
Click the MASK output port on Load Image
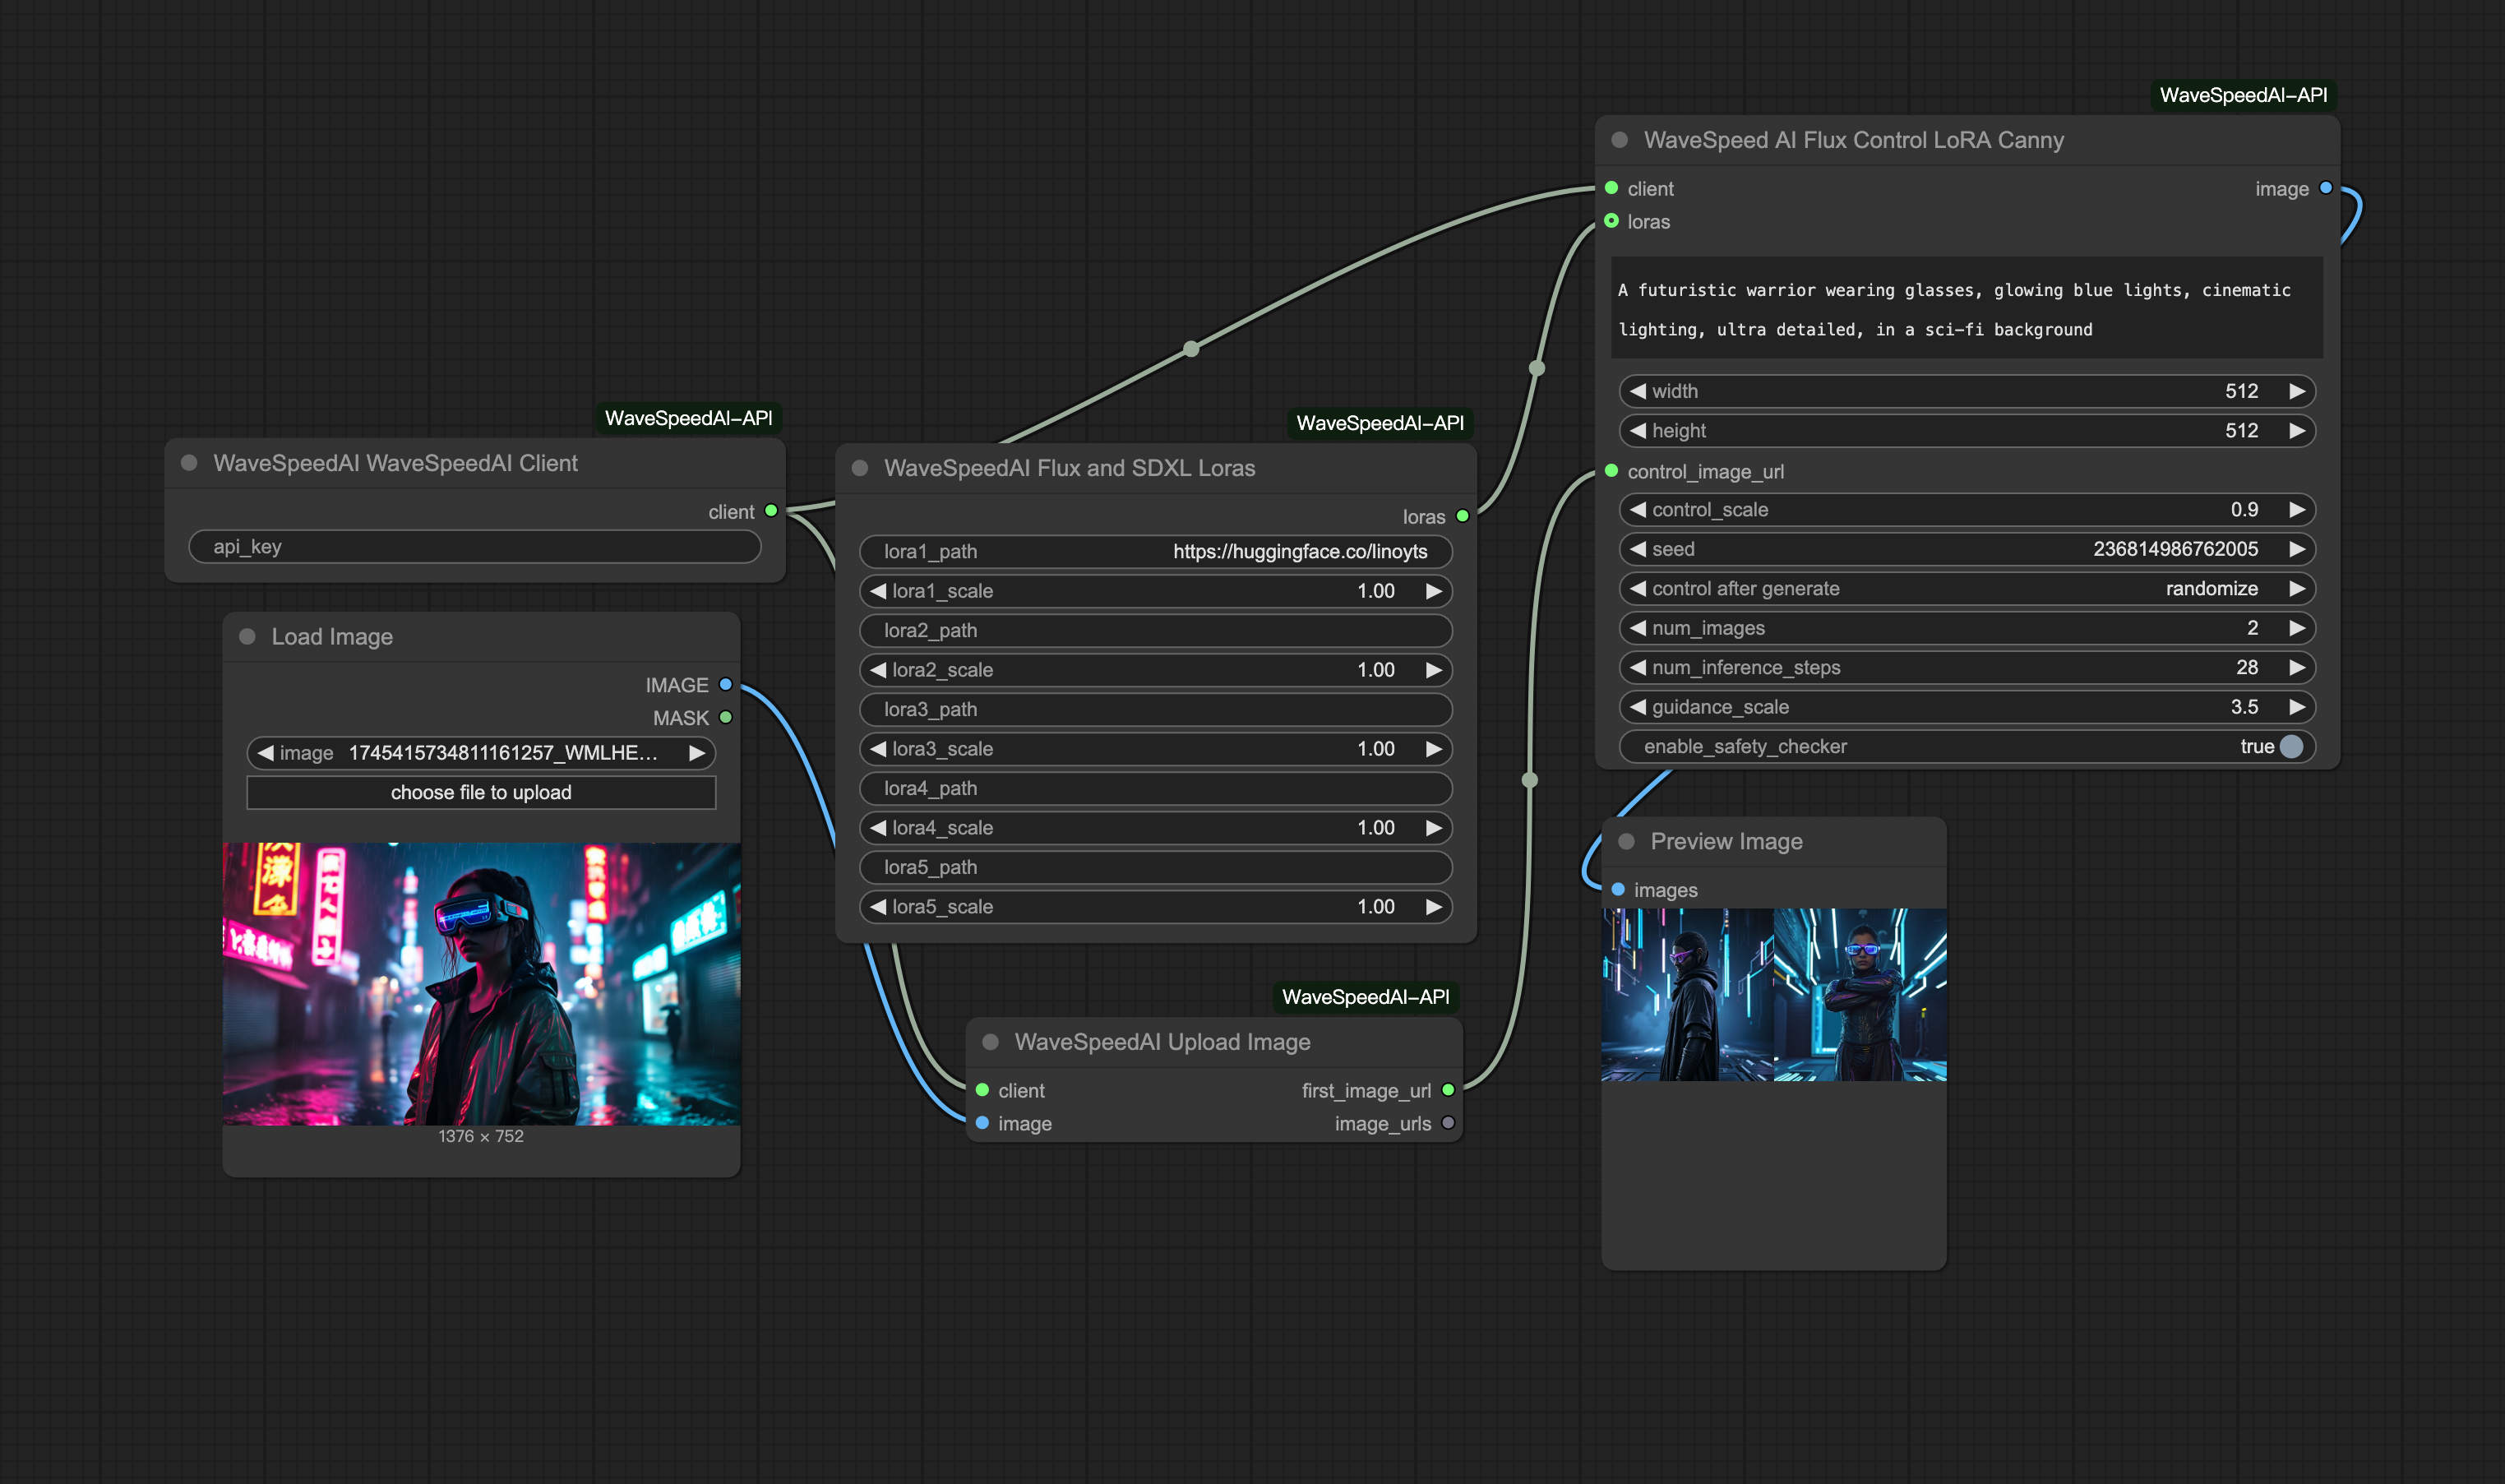[724, 717]
